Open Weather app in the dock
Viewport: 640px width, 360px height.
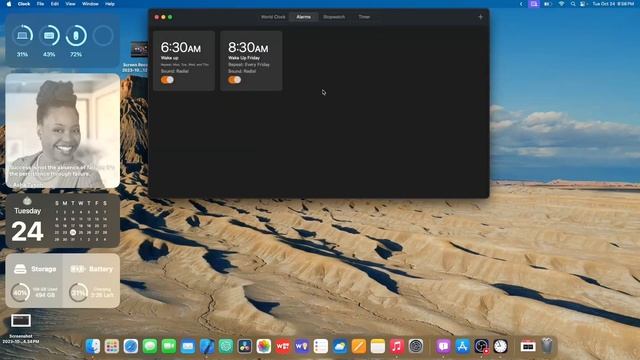[340, 346]
